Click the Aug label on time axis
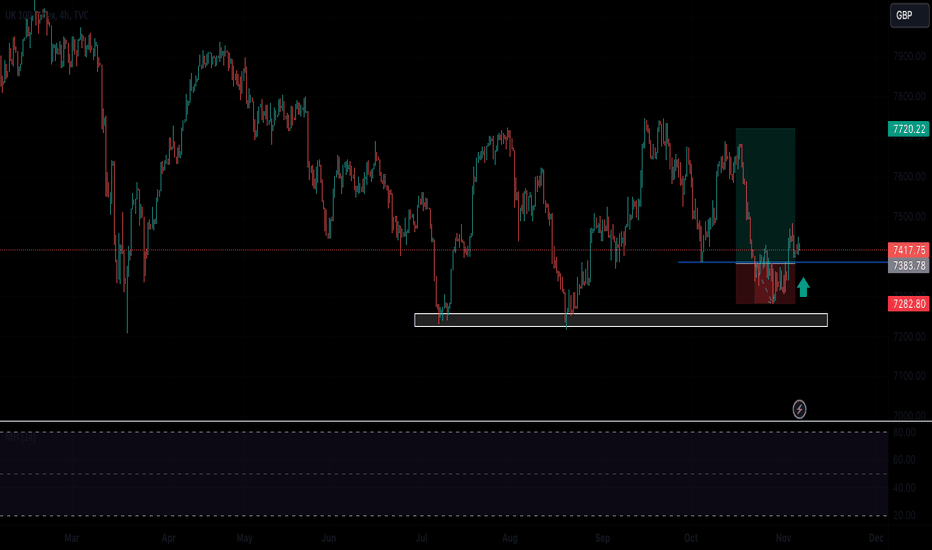This screenshot has width=932, height=550. coord(509,538)
